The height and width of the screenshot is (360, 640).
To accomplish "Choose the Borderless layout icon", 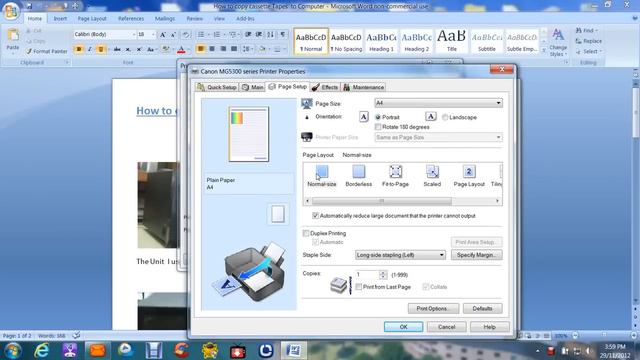I will (x=358, y=171).
